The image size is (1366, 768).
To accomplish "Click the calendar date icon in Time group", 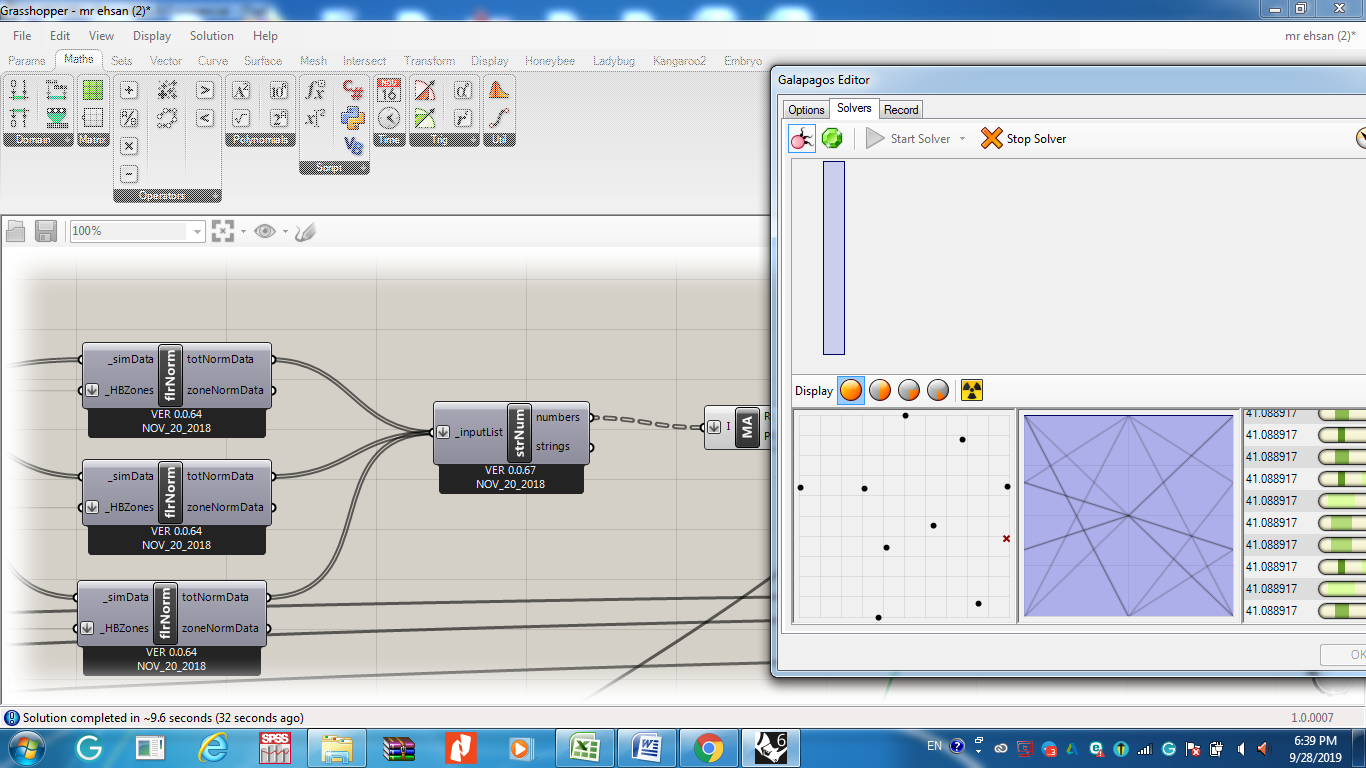I will coord(389,91).
